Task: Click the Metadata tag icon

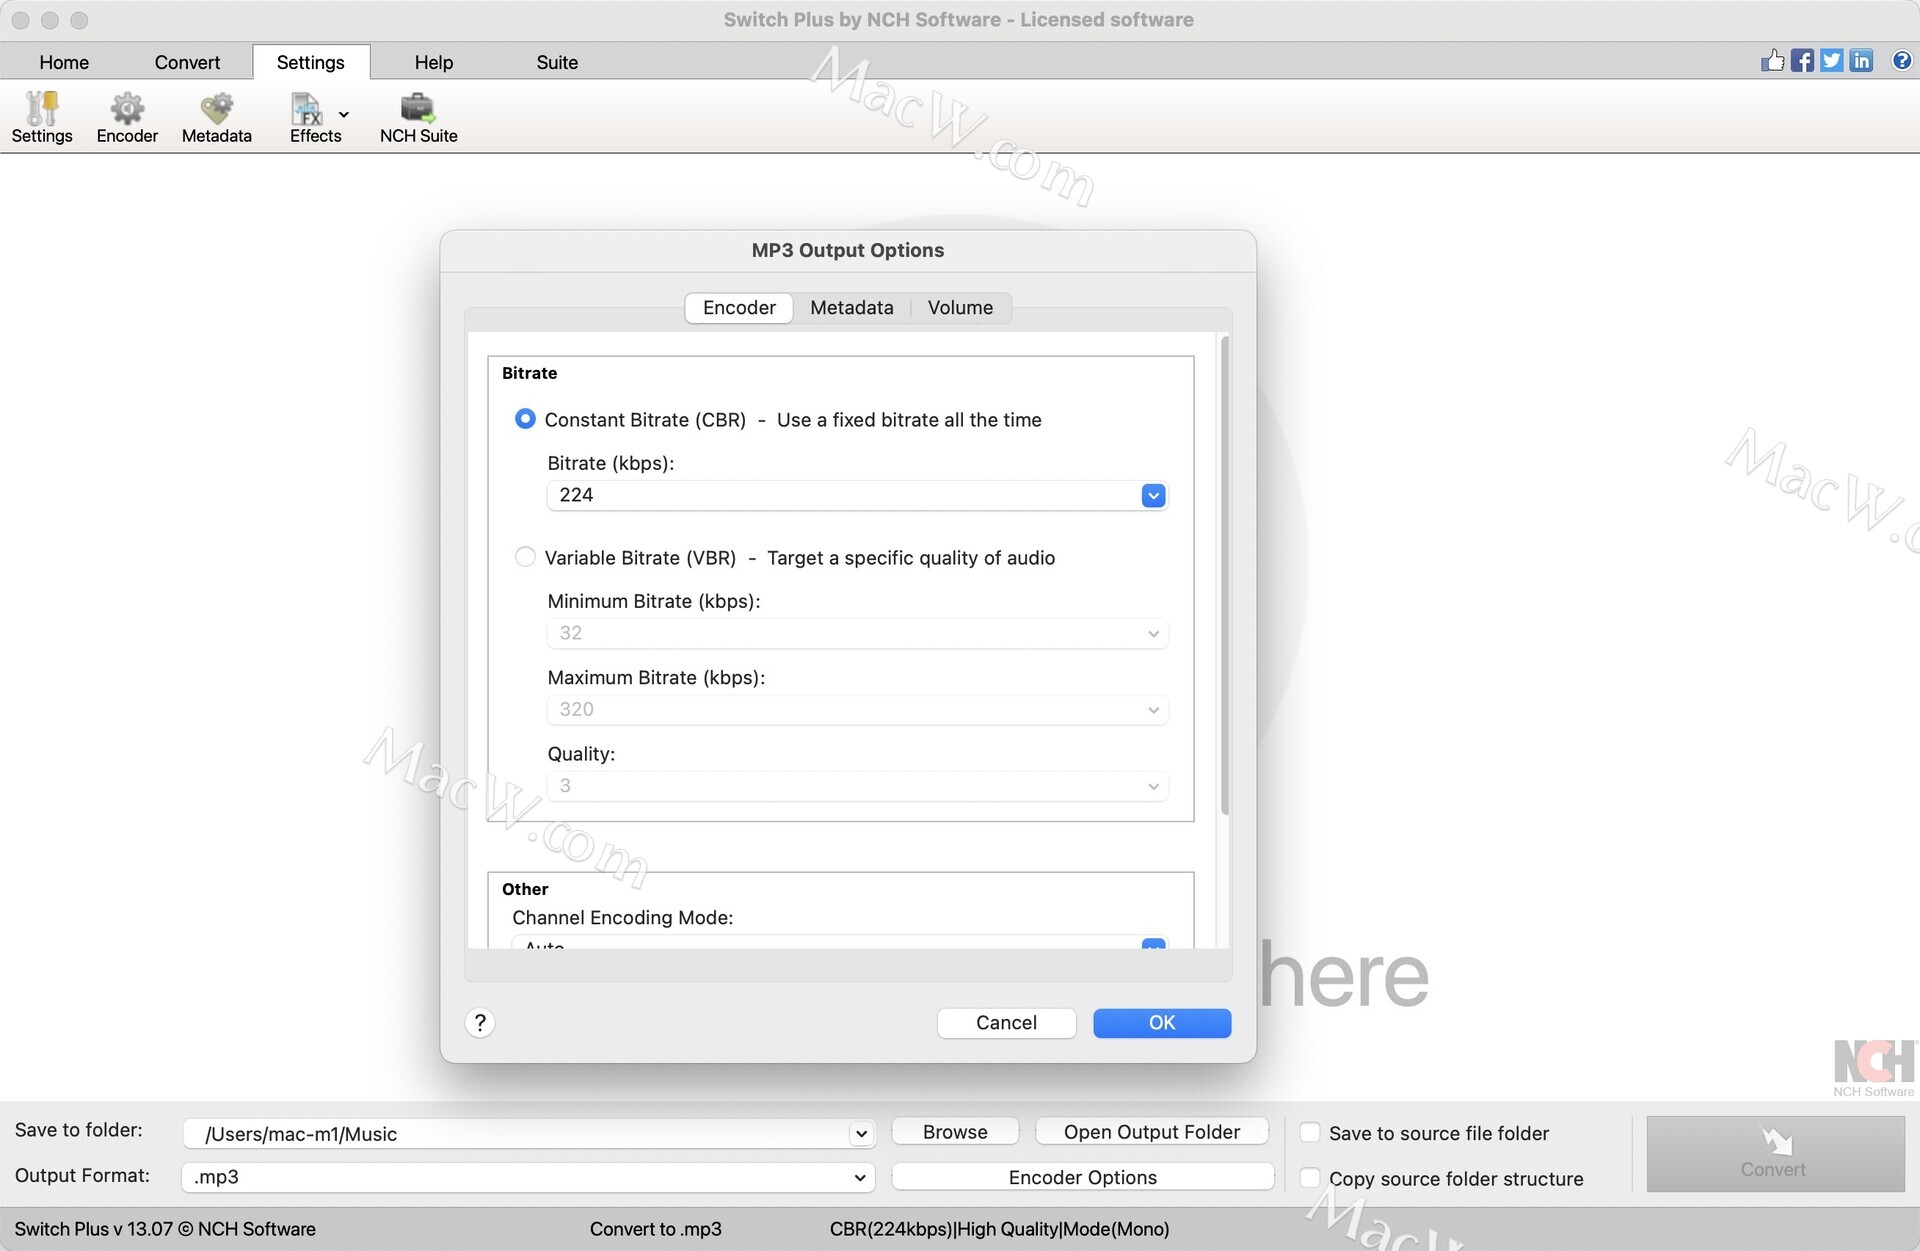Action: [x=216, y=108]
